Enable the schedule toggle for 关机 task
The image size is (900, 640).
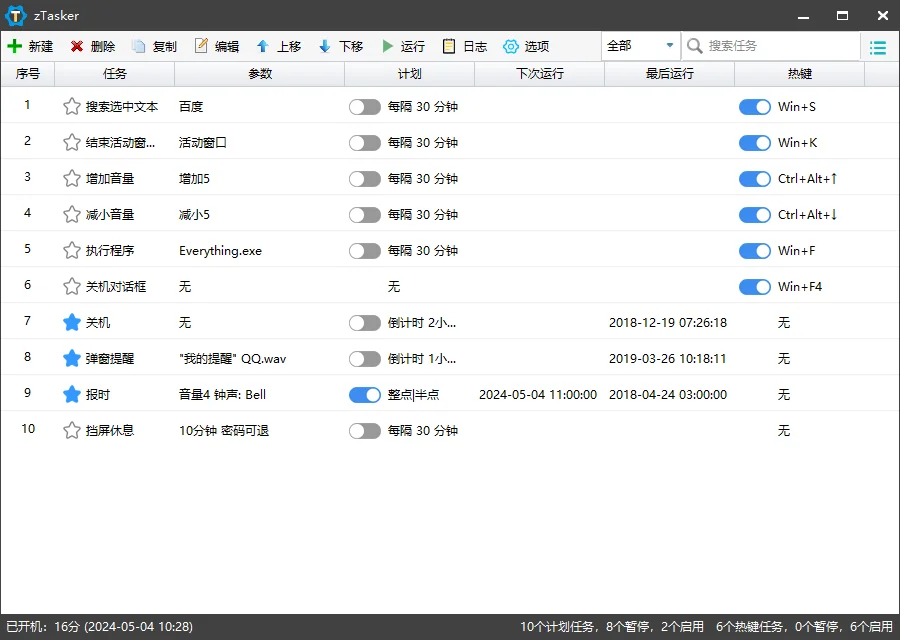click(364, 322)
